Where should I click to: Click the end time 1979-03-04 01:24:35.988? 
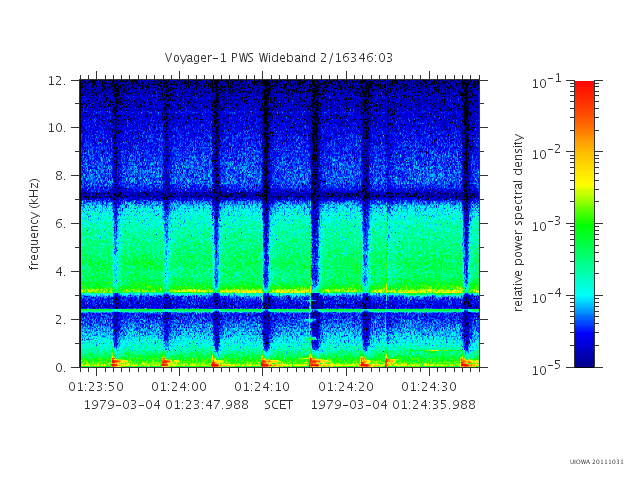click(393, 405)
